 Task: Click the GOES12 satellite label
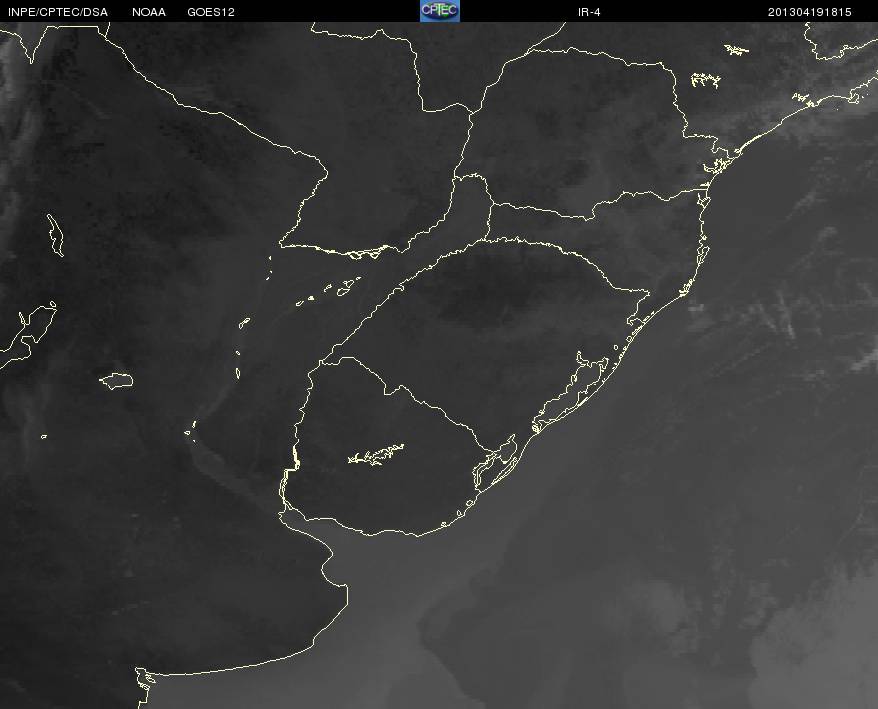(211, 12)
